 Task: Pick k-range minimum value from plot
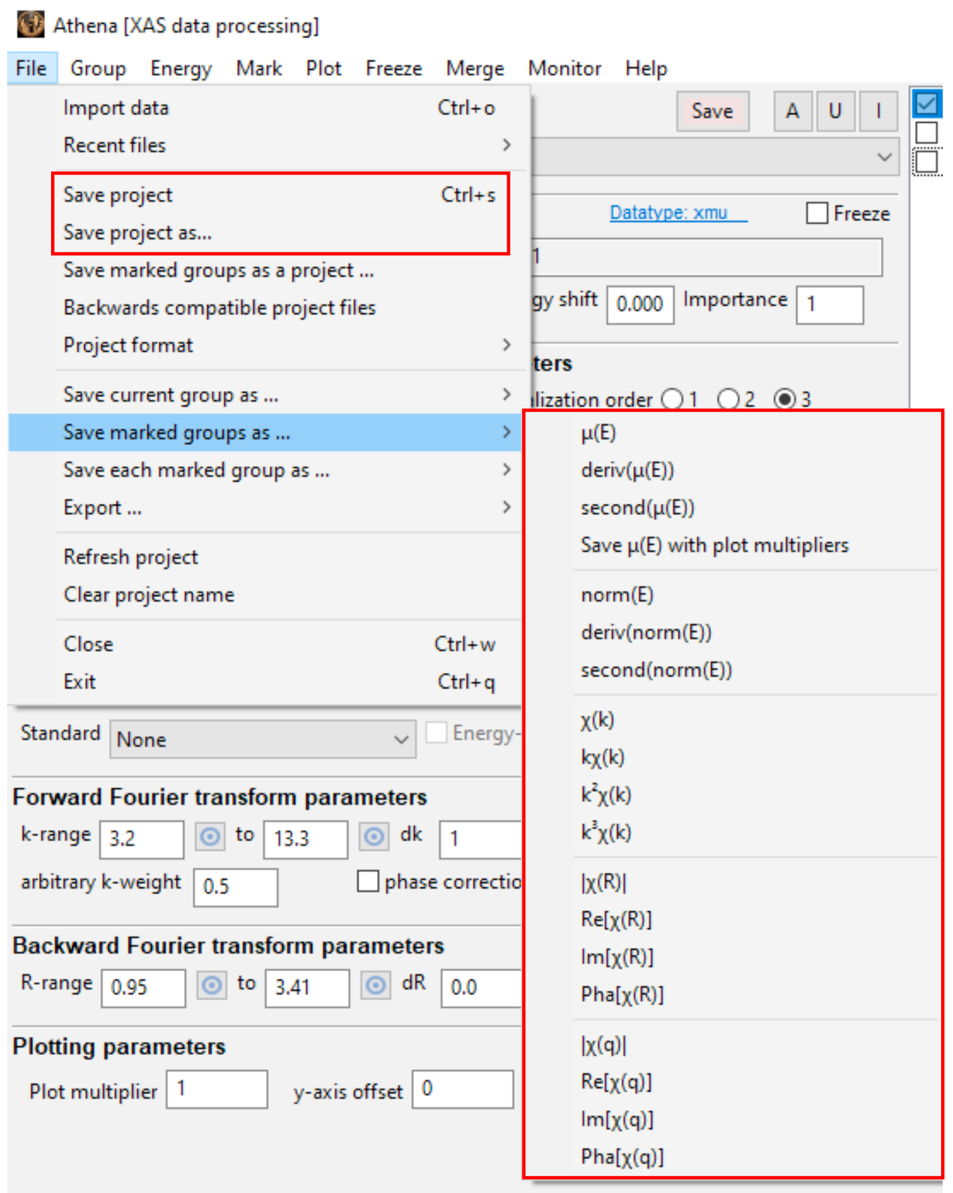point(210,838)
